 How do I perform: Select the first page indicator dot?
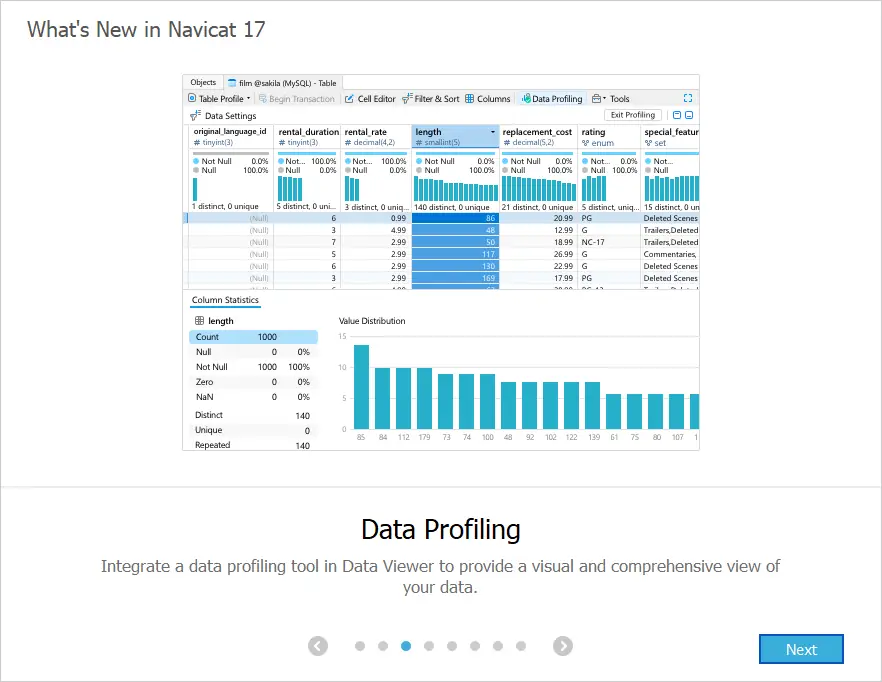click(x=360, y=646)
